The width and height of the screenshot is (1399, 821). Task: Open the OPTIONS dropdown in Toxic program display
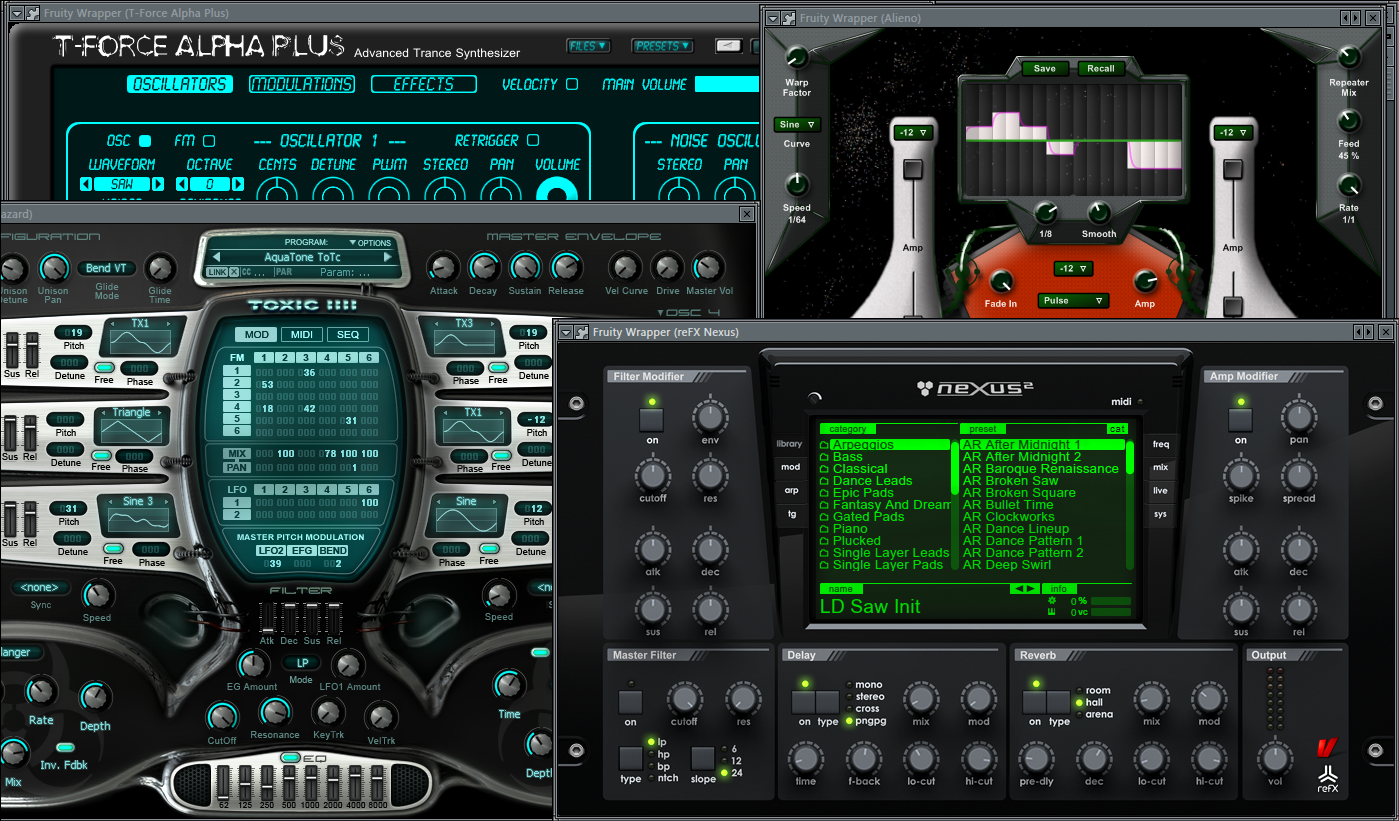(x=370, y=243)
